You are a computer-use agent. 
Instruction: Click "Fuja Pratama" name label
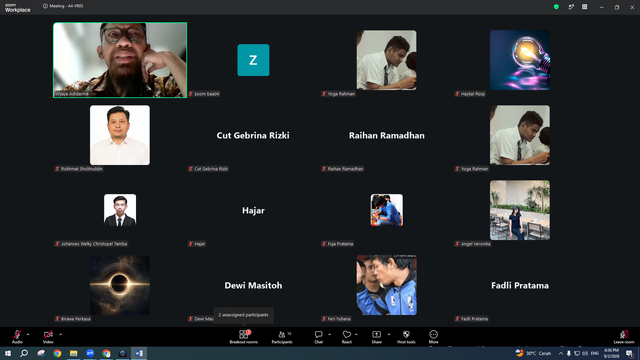click(340, 244)
